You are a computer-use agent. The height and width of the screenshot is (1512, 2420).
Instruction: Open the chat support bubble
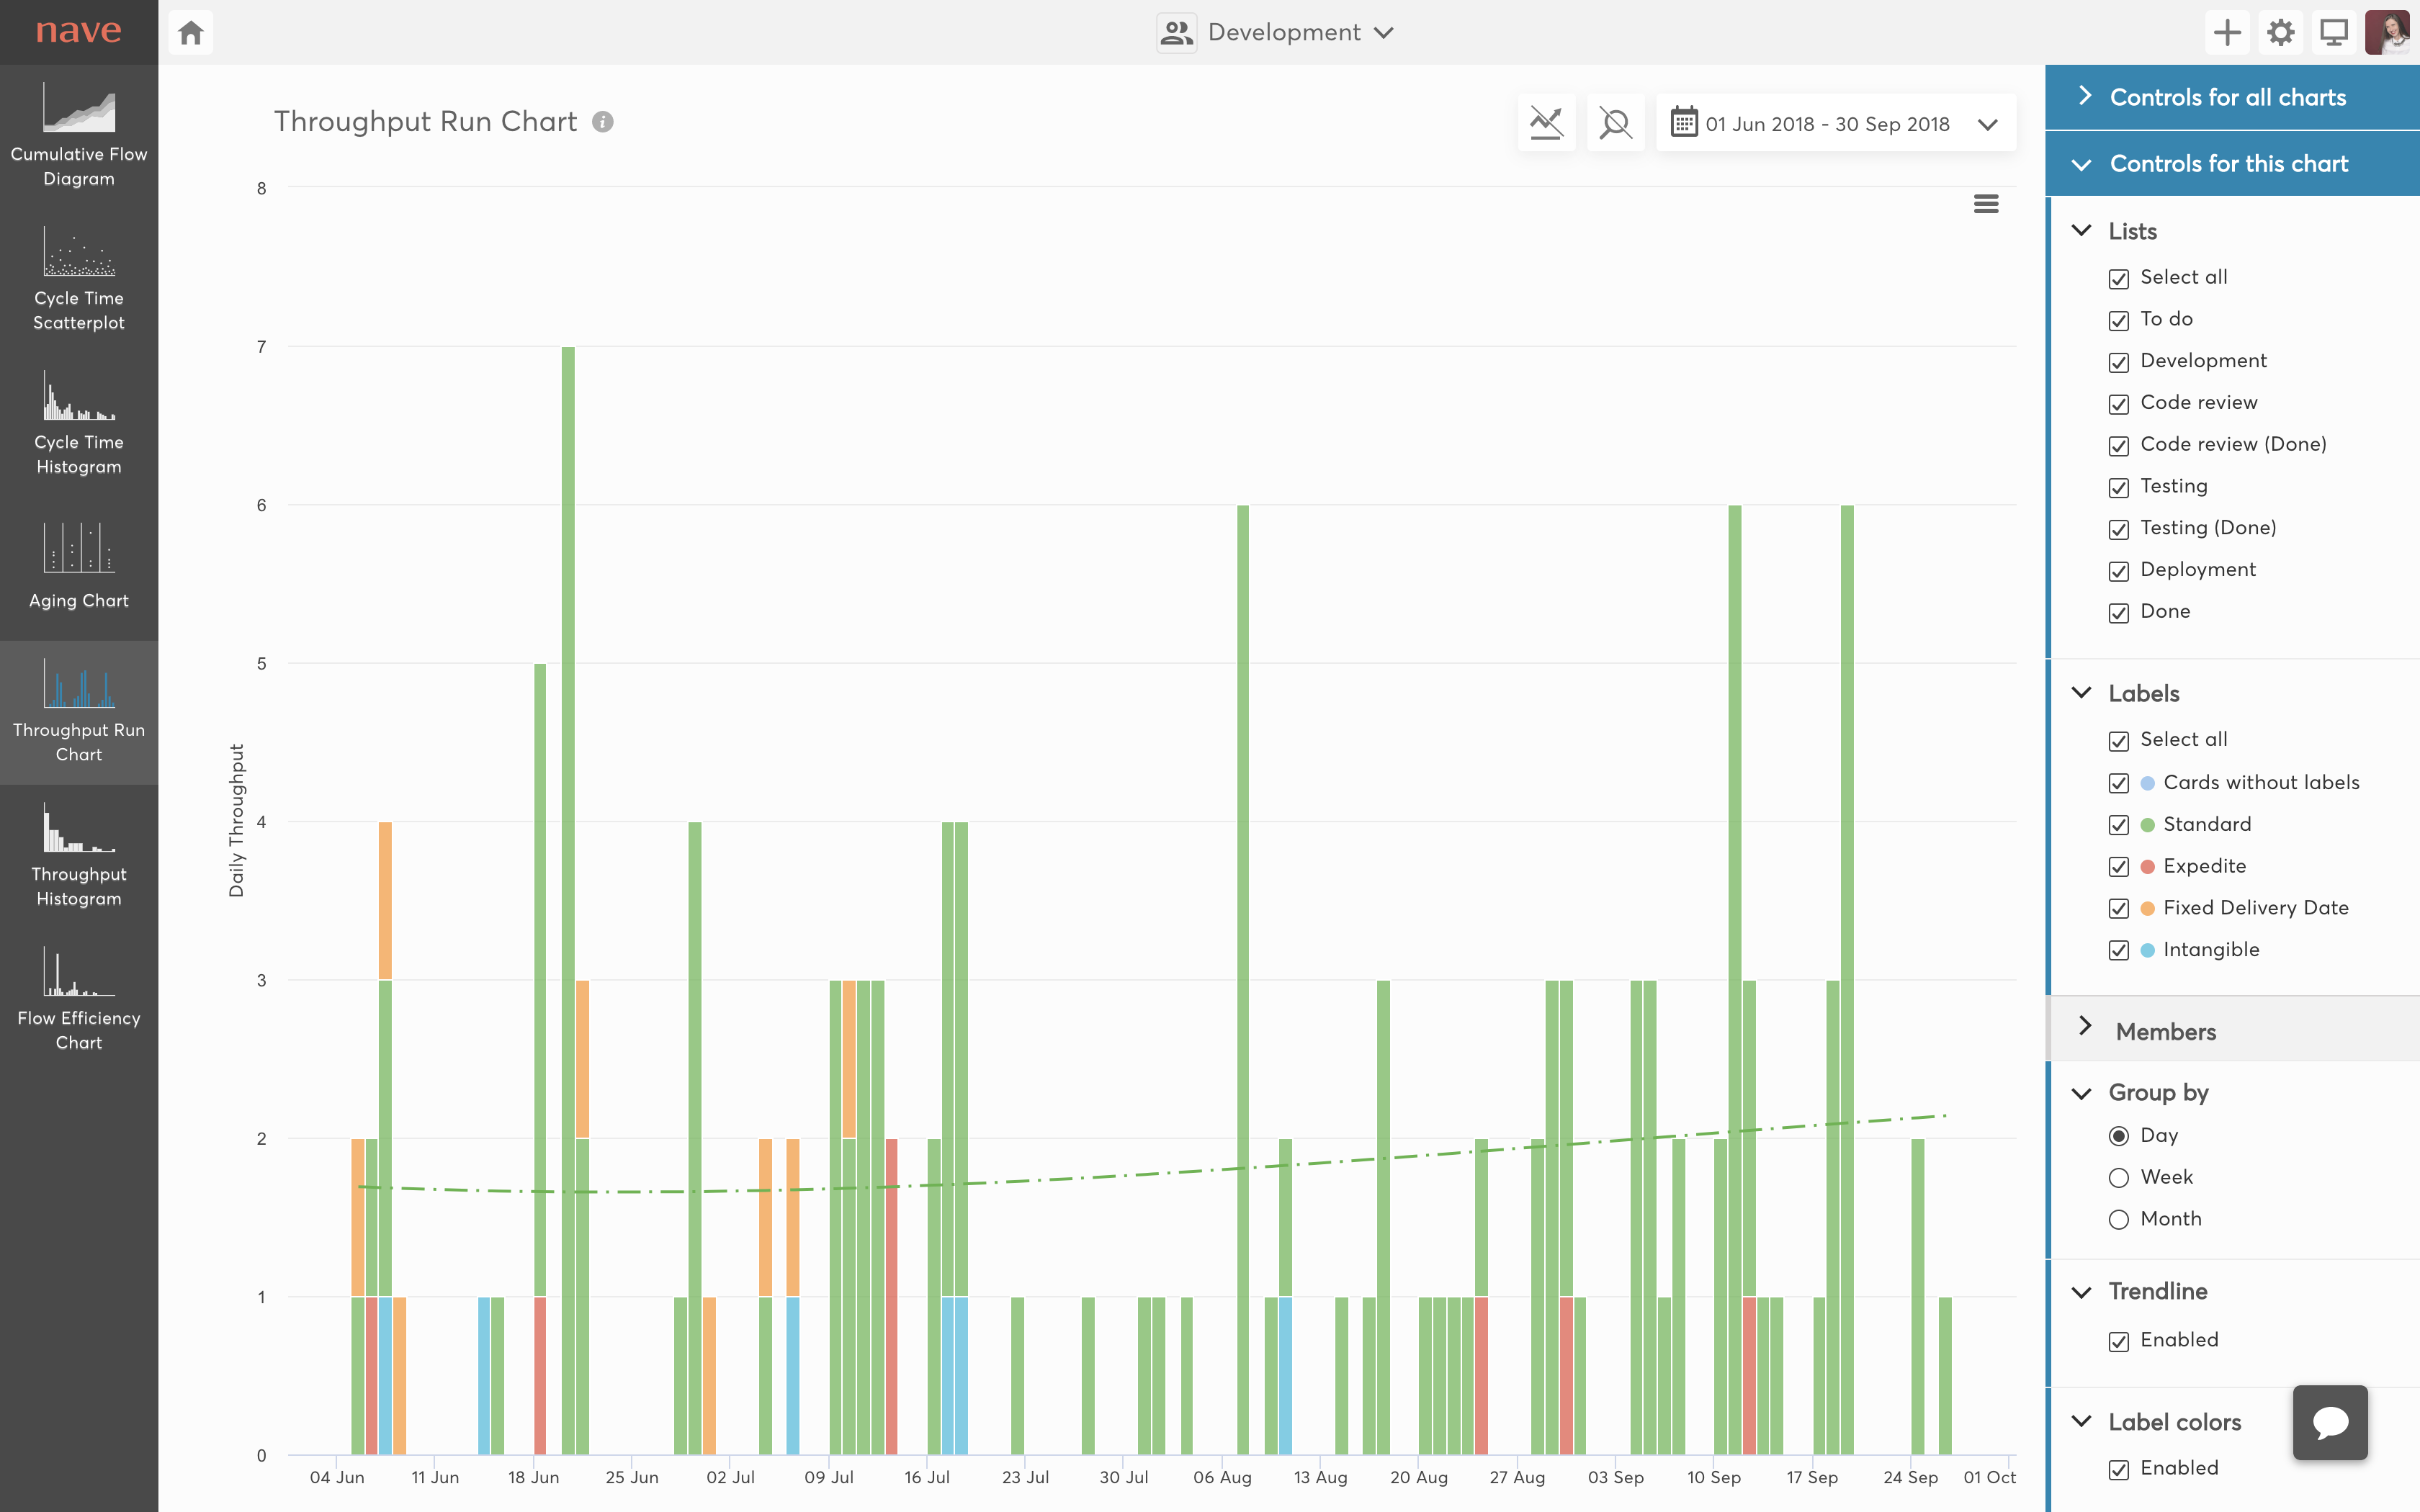(2329, 1422)
